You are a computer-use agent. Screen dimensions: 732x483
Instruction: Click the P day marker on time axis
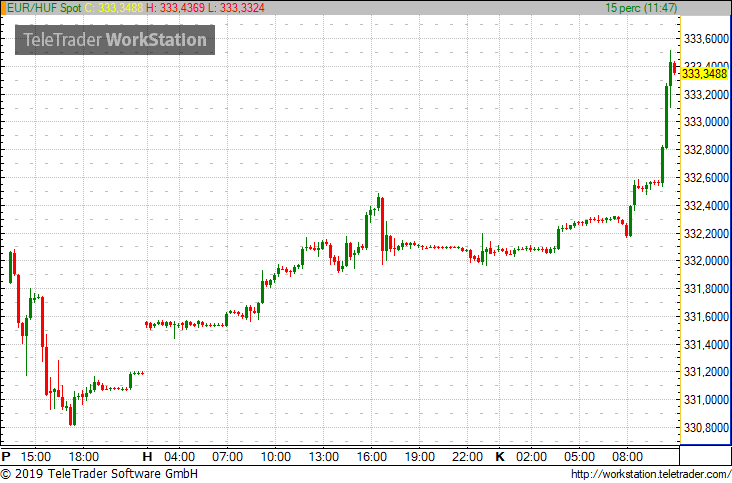click(6, 456)
